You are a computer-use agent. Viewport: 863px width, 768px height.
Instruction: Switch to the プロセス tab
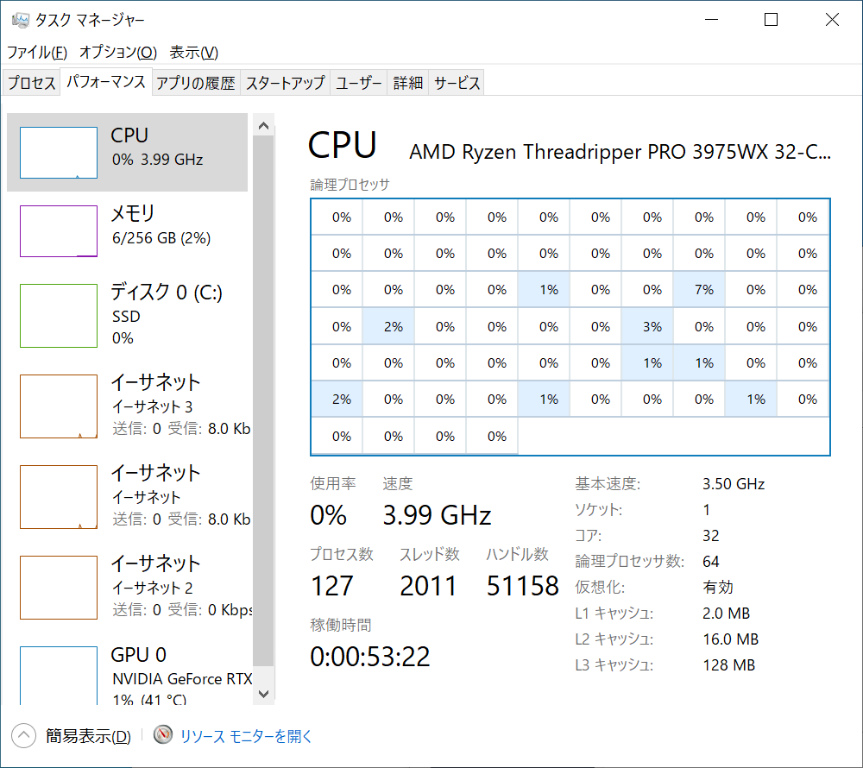(31, 83)
